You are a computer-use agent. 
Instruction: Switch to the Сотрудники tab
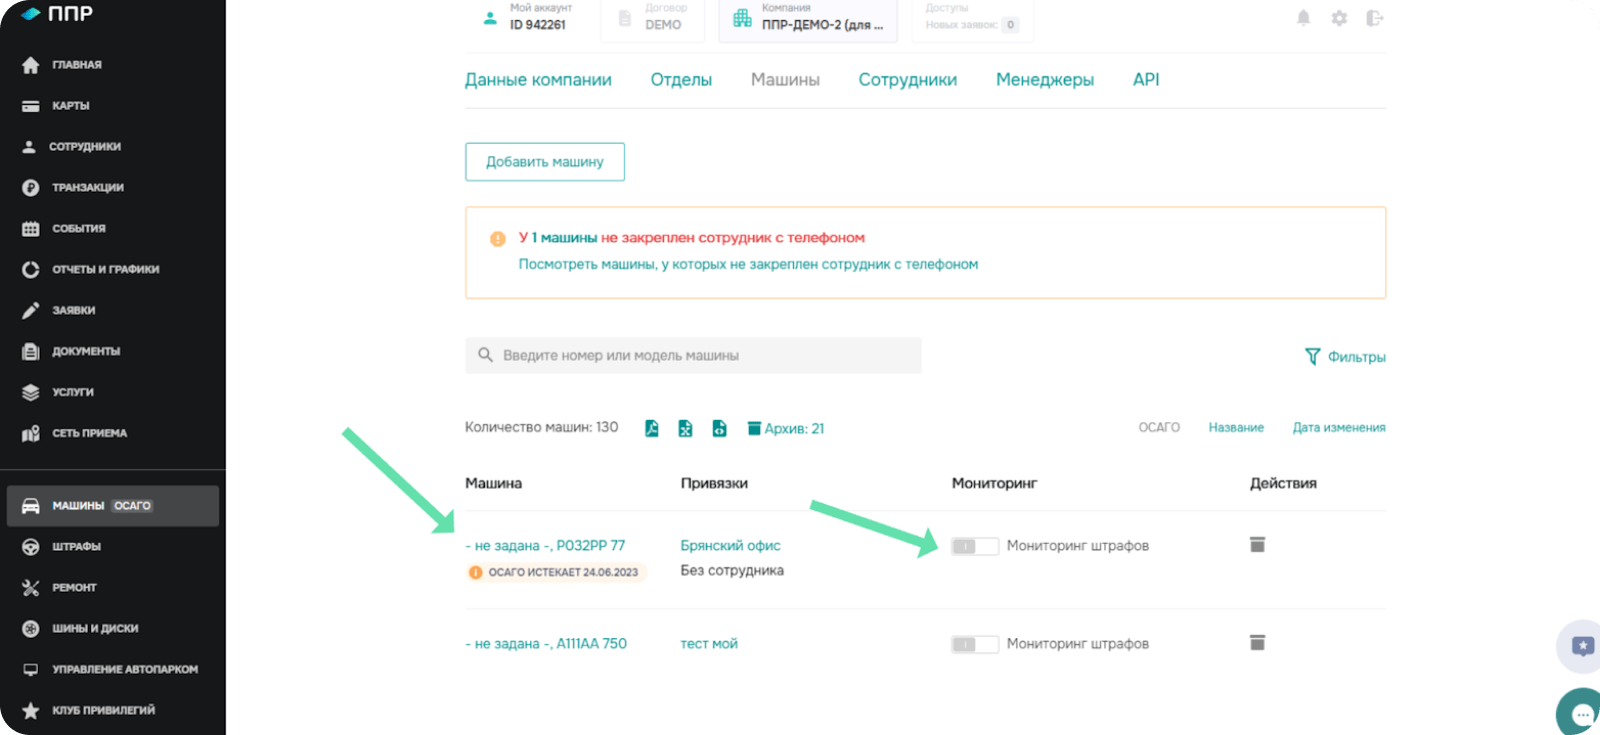click(907, 80)
